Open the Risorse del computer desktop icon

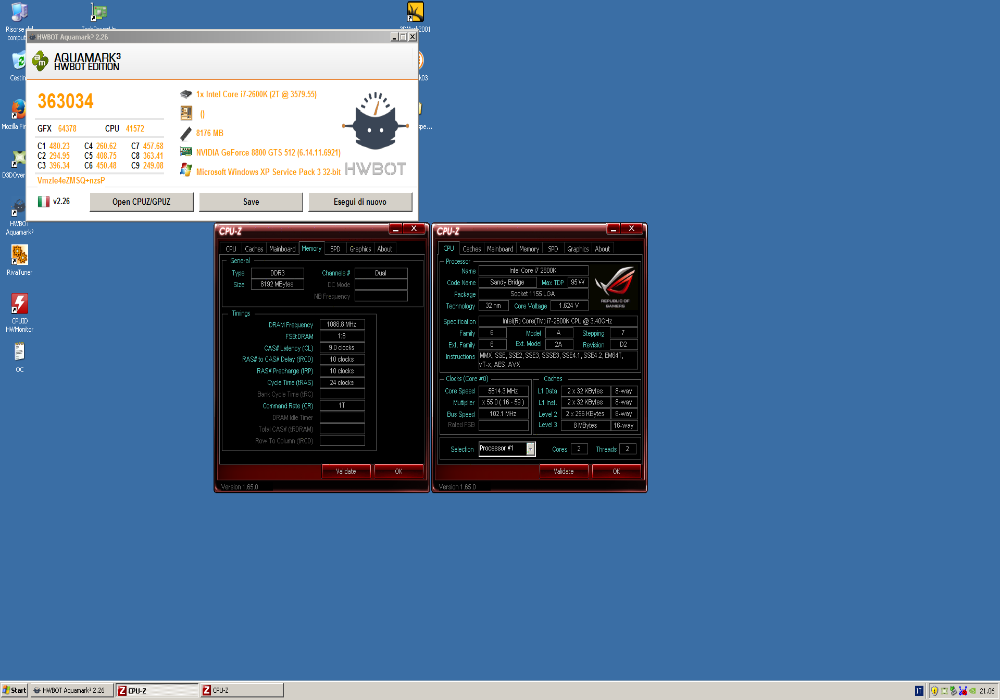[x=20, y=11]
